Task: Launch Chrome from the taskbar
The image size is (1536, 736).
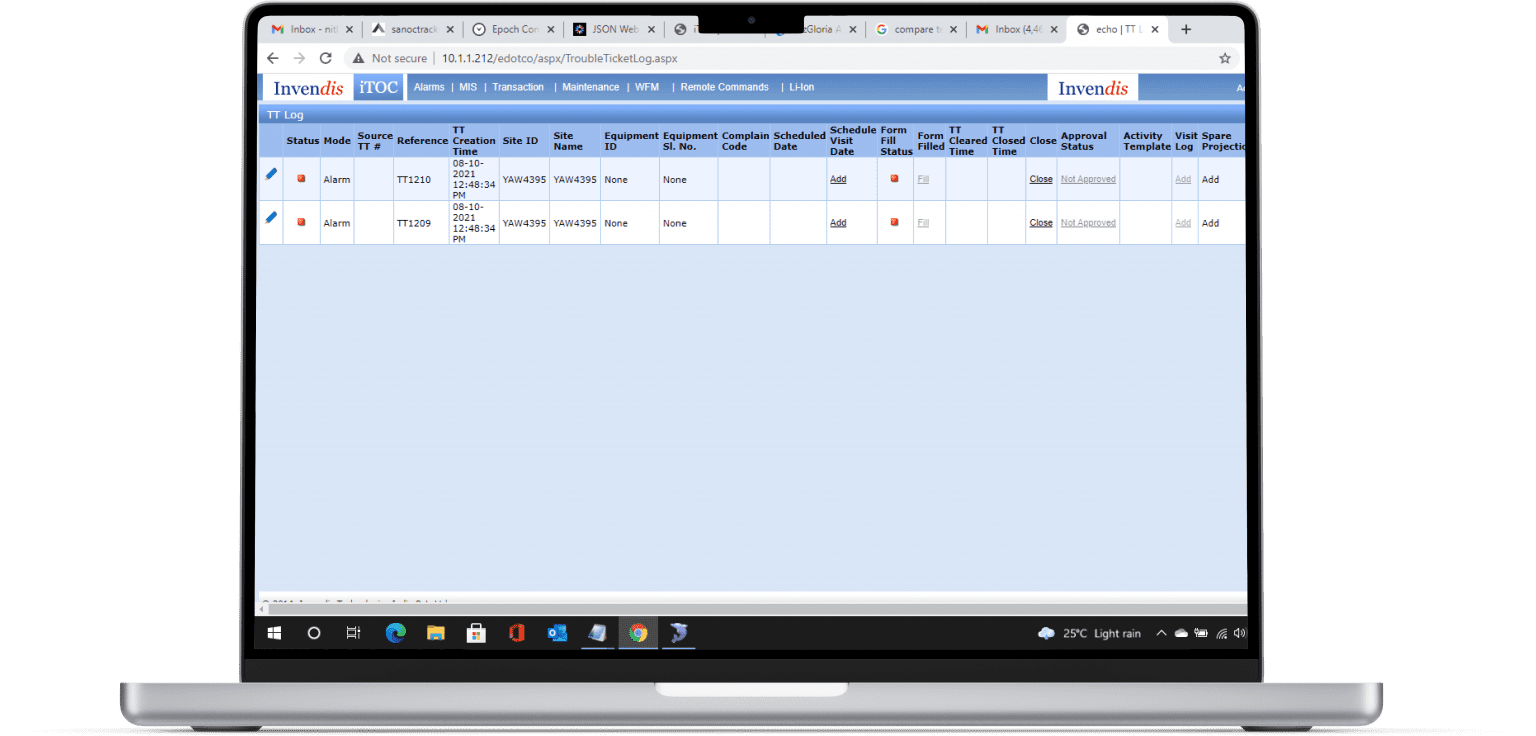Action: [638, 633]
